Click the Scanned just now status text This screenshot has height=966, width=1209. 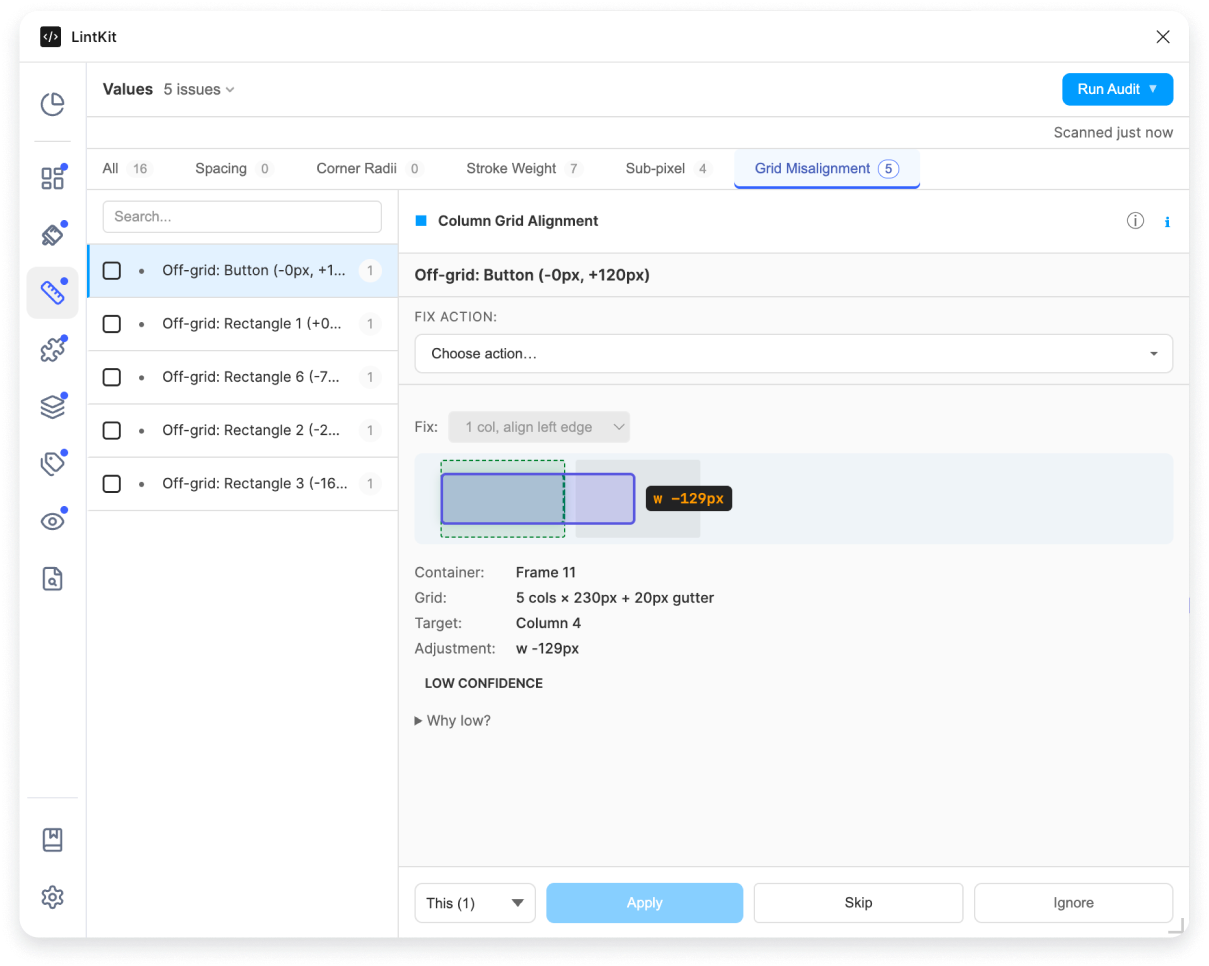coord(1113,133)
